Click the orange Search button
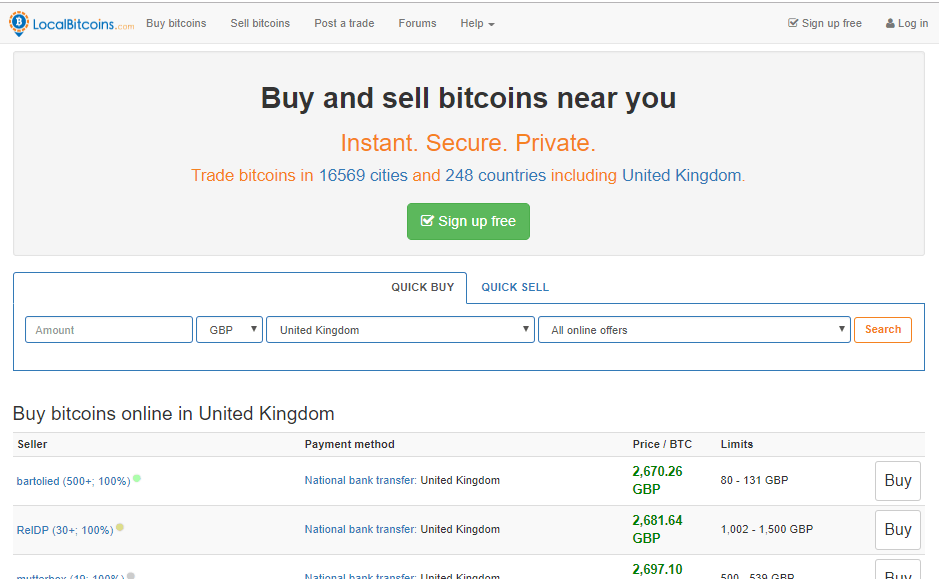This screenshot has width=939, height=579. click(x=883, y=329)
